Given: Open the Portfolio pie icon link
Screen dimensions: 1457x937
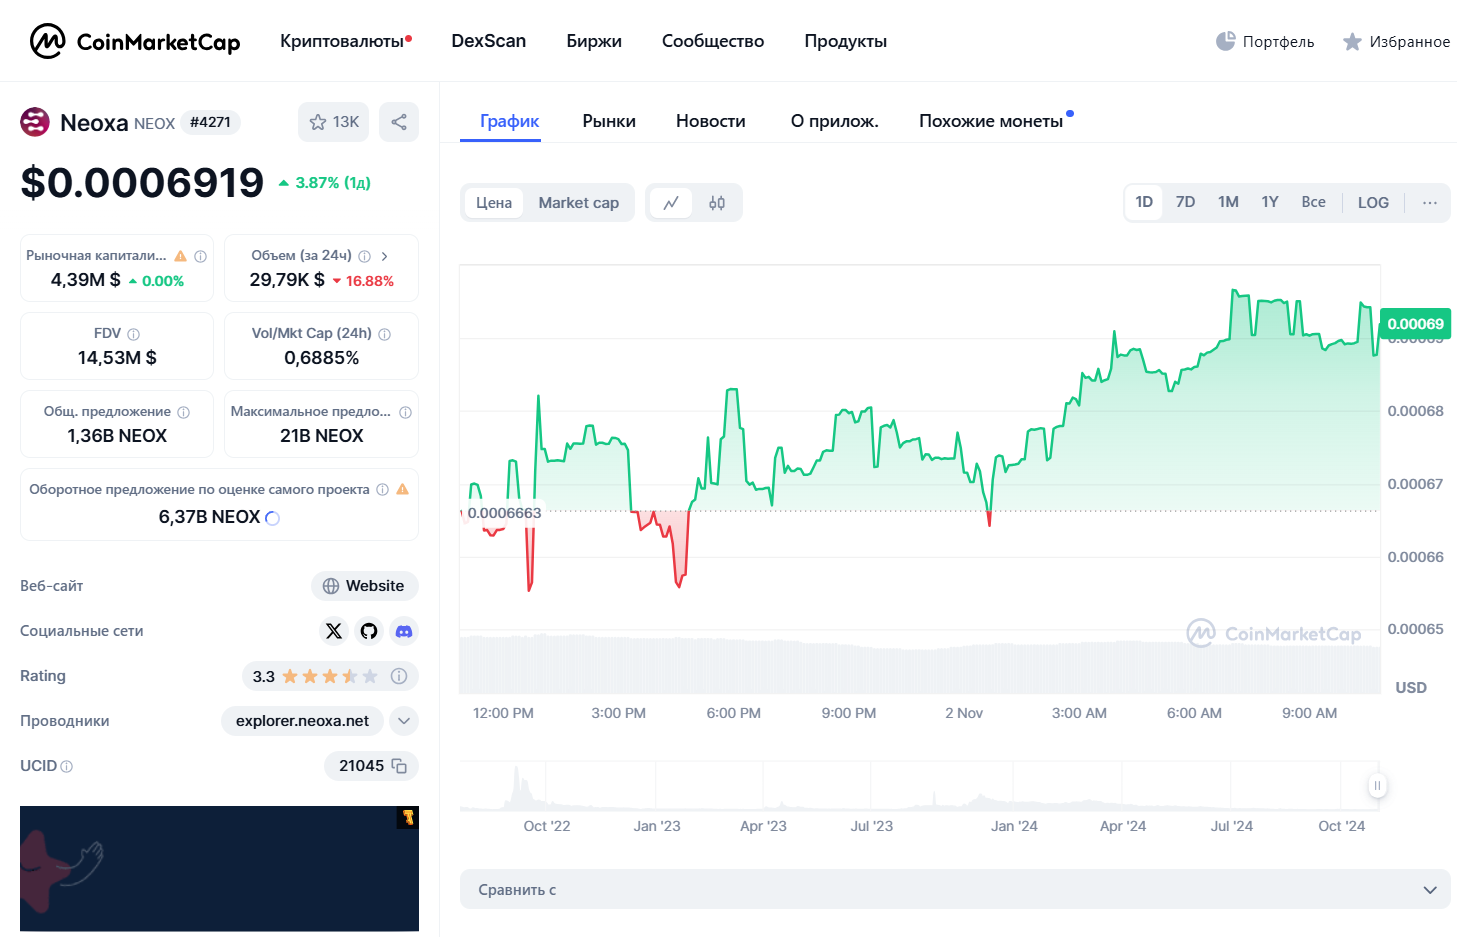Looking at the screenshot, I should click(x=1264, y=41).
